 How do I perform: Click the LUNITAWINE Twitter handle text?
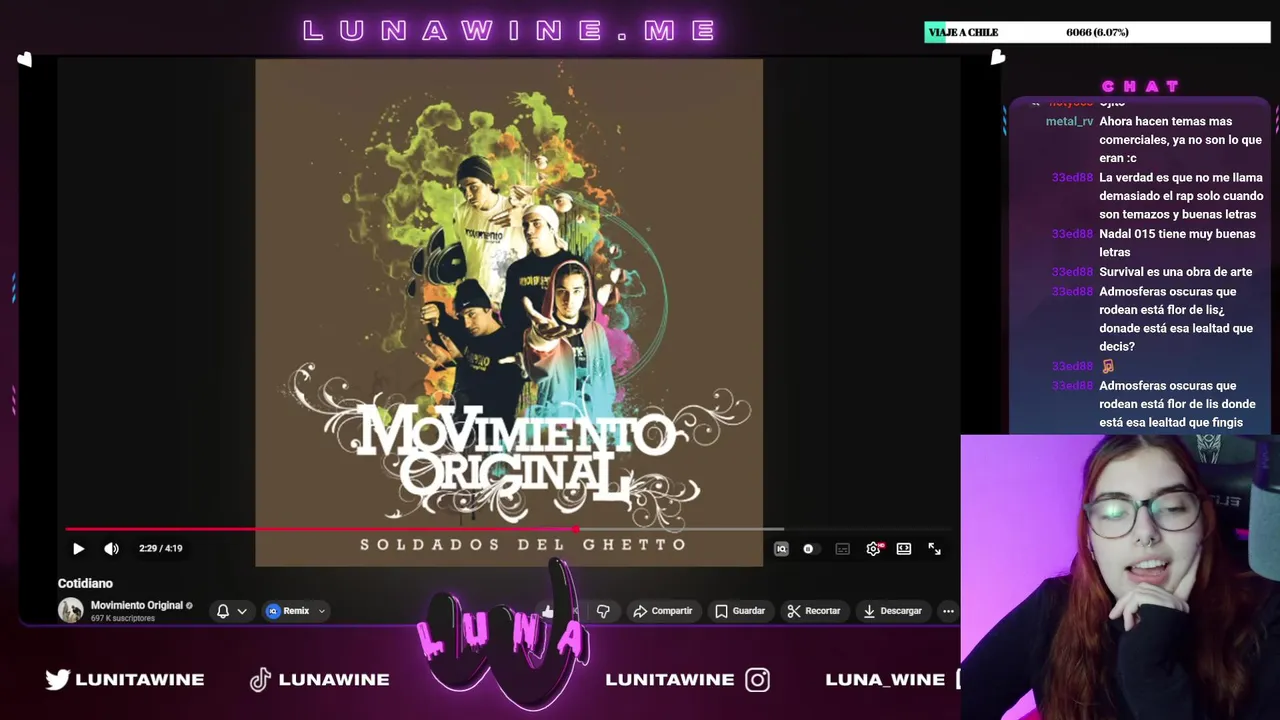tap(140, 679)
